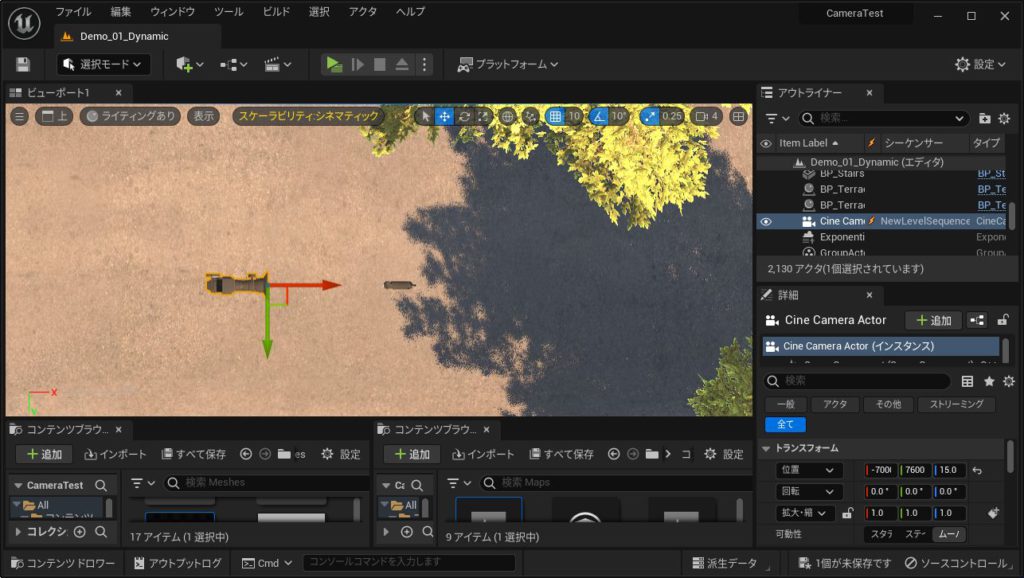Click the viewport layout grid icon
This screenshot has width=1024, height=578.
pos(738,116)
